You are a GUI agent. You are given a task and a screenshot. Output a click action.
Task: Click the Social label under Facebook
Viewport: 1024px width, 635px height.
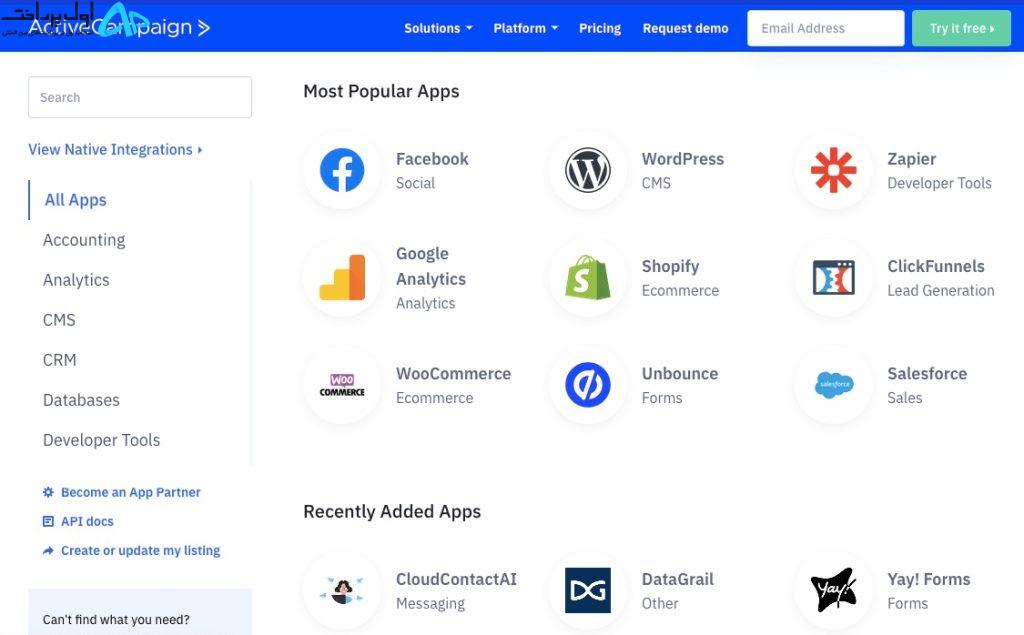pos(415,183)
